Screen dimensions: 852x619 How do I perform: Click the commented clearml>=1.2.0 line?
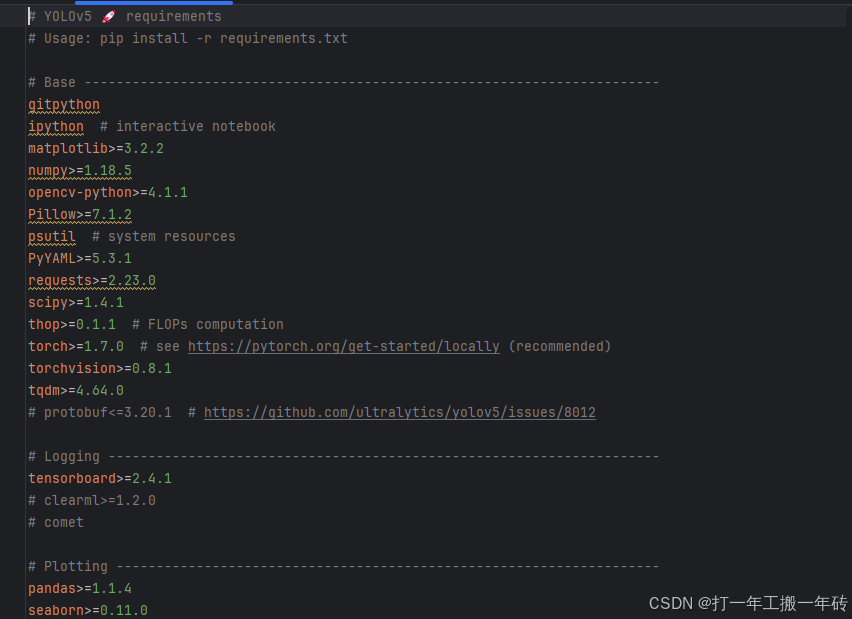click(92, 500)
